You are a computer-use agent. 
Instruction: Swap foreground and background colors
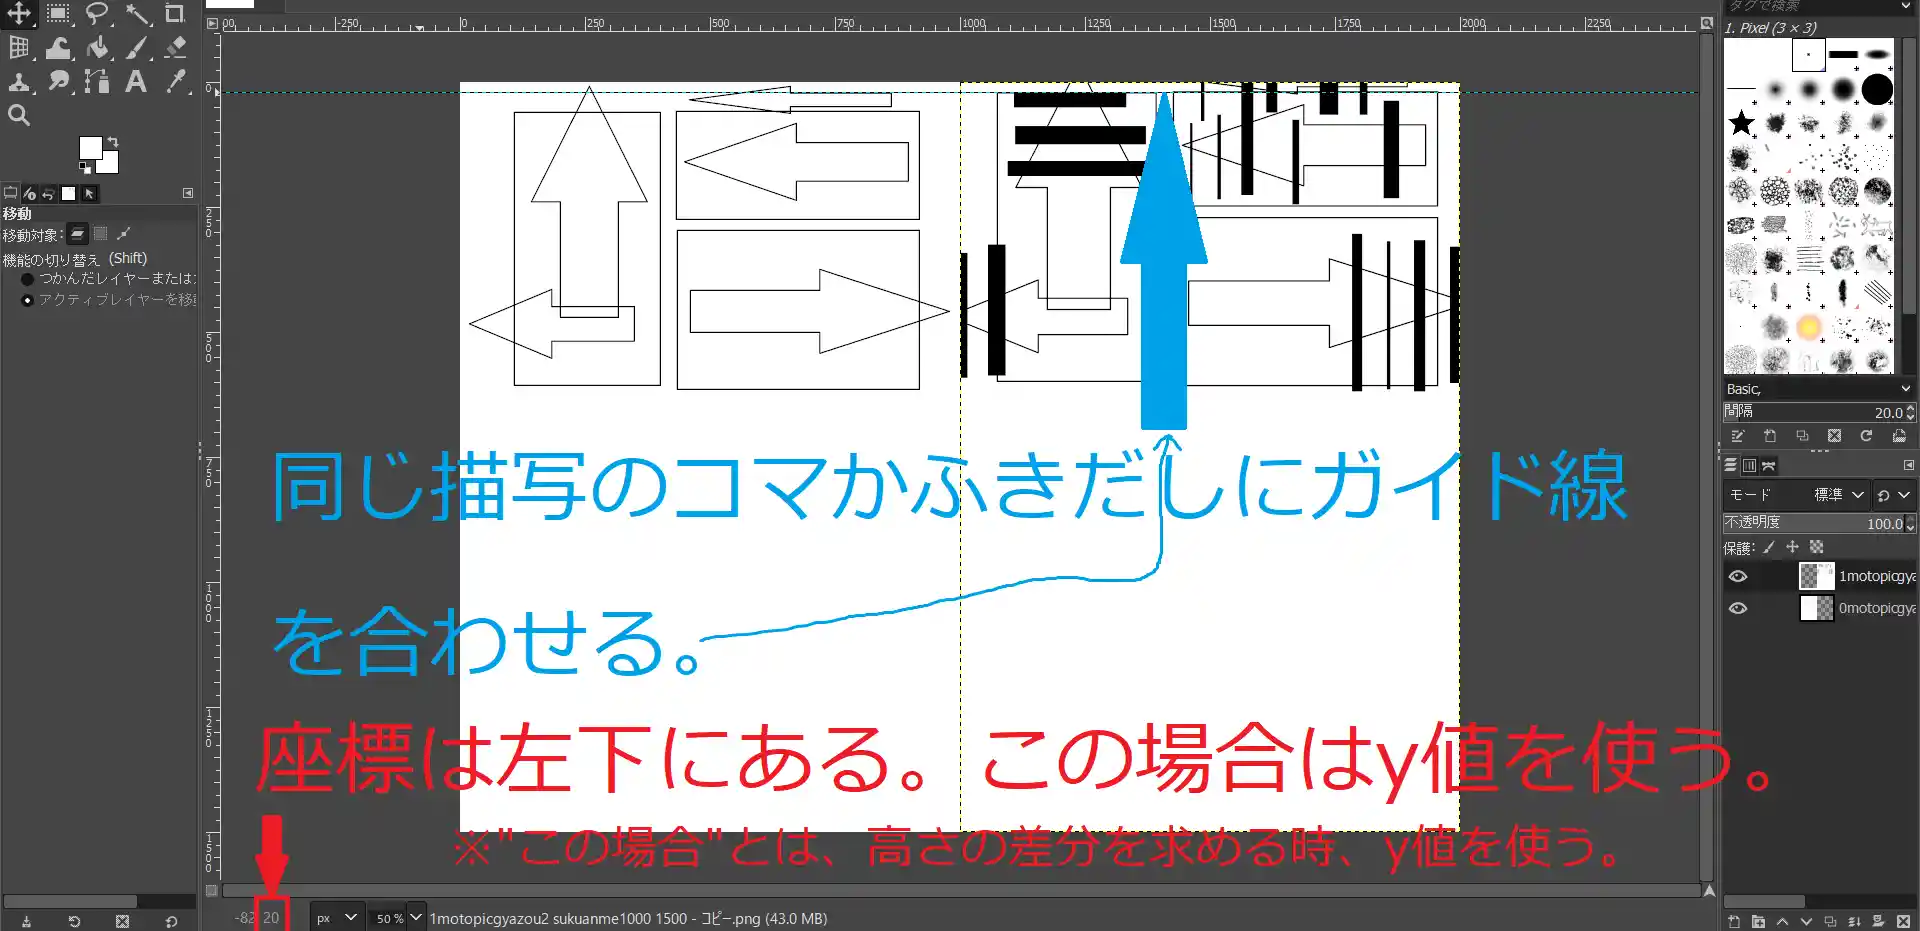coord(112,141)
